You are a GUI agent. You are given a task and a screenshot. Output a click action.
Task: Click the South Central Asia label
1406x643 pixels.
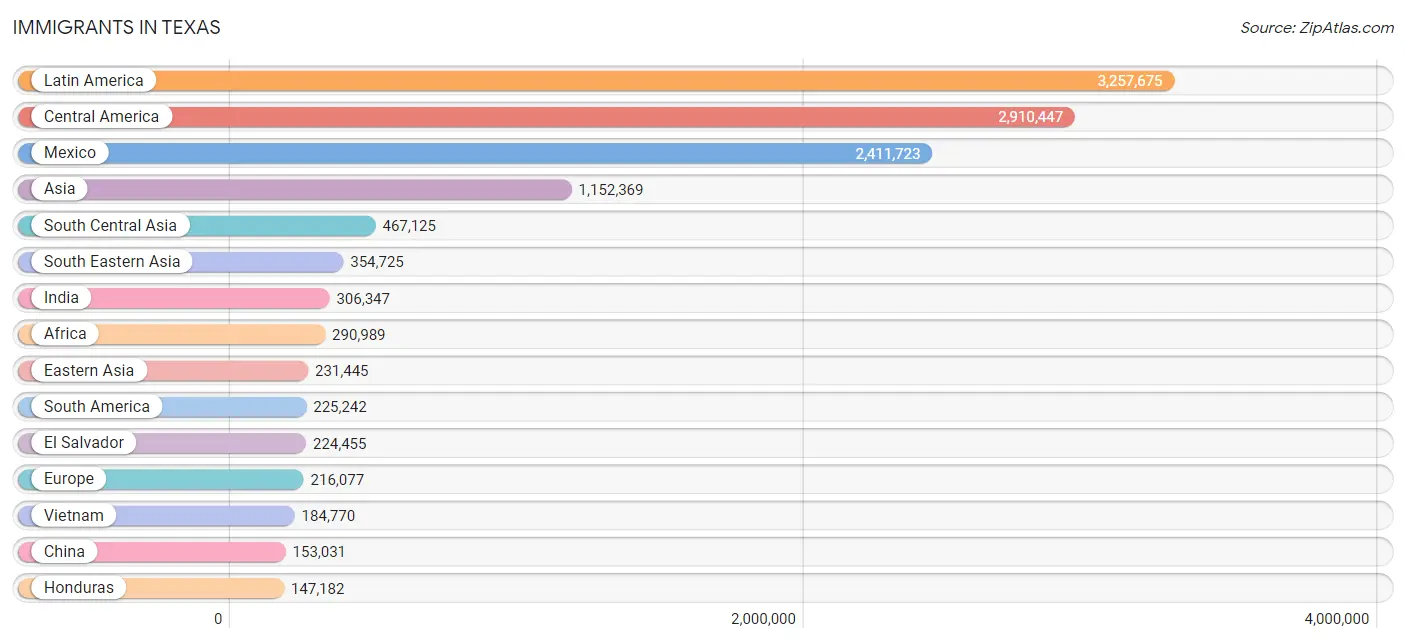coord(110,226)
